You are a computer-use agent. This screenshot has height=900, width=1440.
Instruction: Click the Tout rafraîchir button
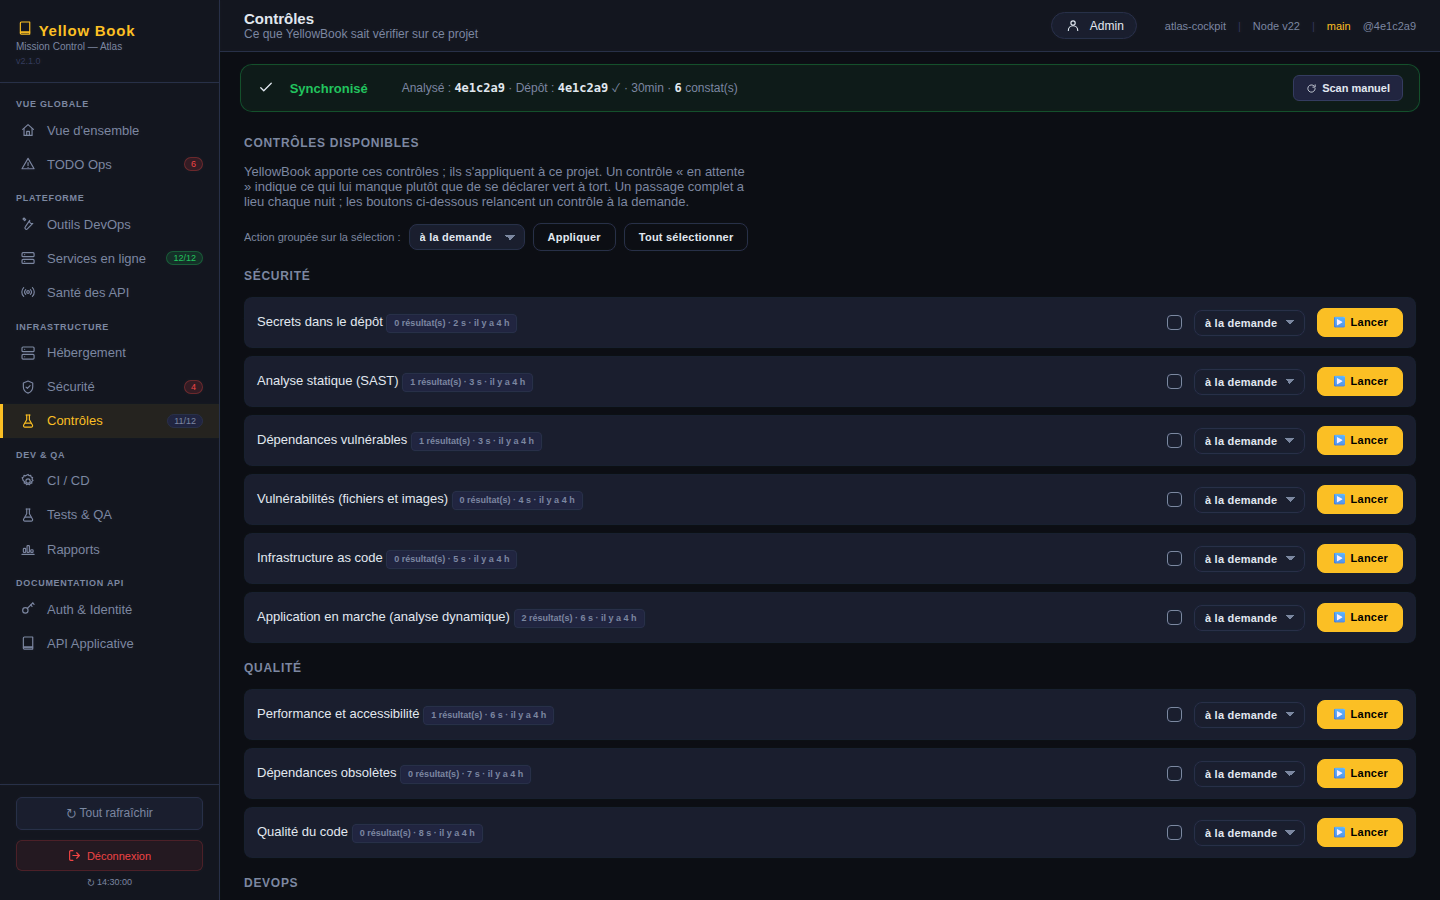109,813
